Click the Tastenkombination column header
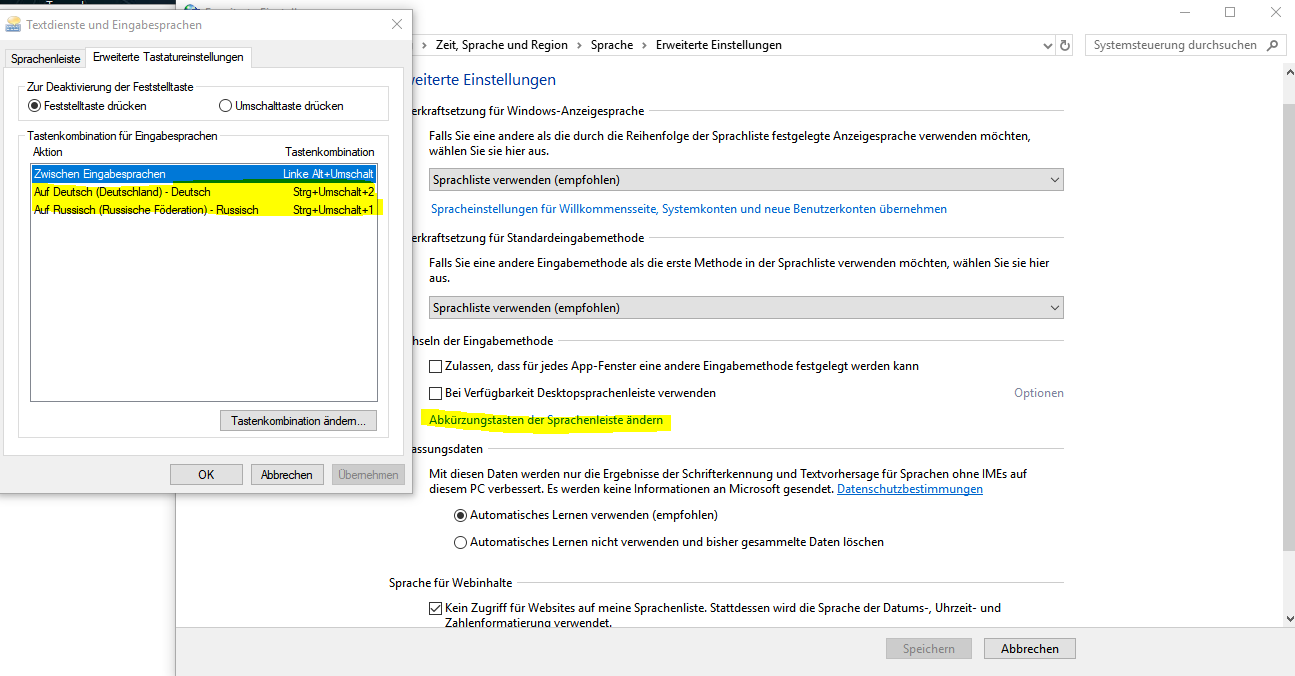This screenshot has height=676, width=1295. click(330, 152)
